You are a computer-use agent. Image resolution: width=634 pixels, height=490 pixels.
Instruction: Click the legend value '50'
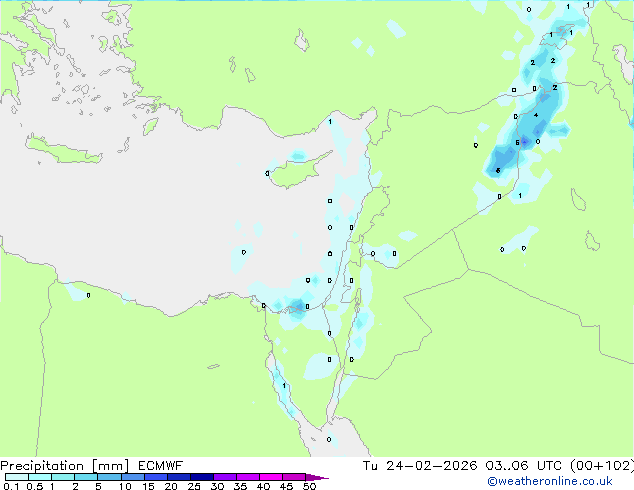(x=310, y=486)
